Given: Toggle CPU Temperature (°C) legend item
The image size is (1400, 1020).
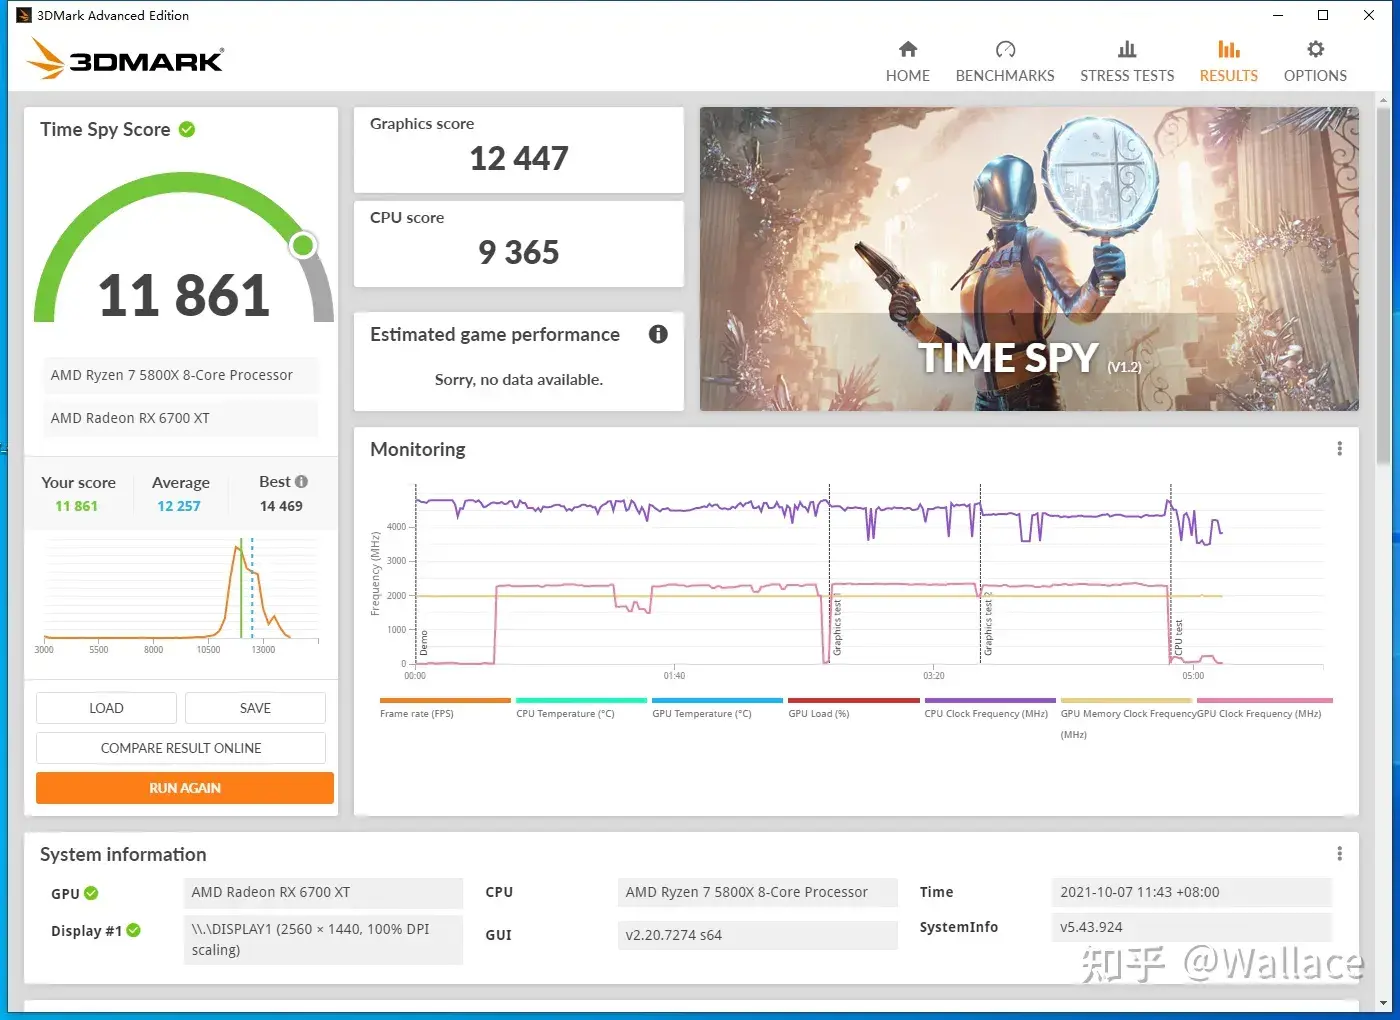Looking at the screenshot, I should (x=580, y=708).
